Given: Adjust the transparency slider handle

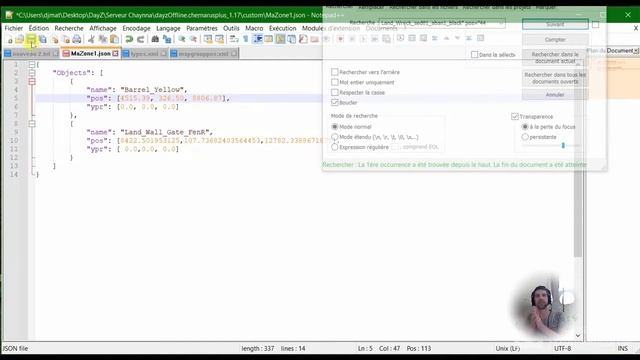Looking at the screenshot, I should click(563, 145).
